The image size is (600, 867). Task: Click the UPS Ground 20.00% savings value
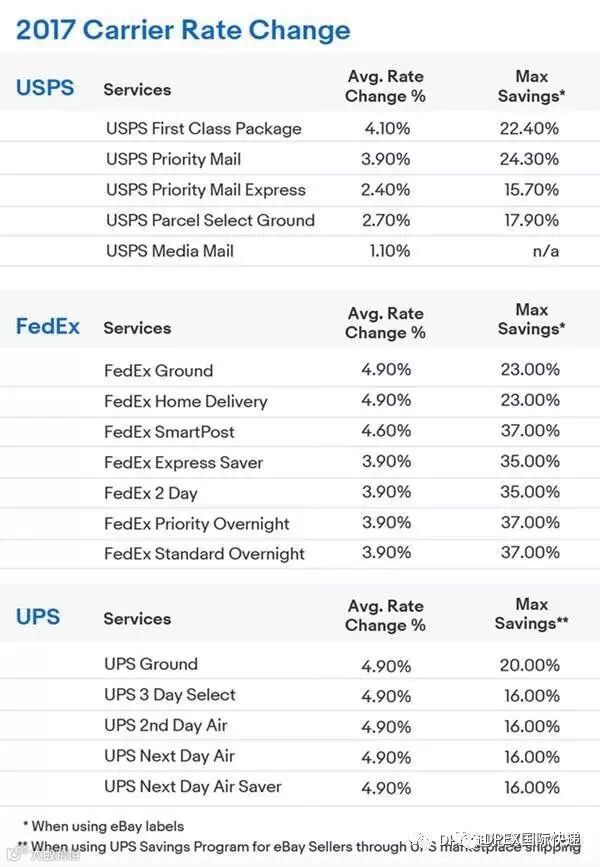click(x=530, y=665)
